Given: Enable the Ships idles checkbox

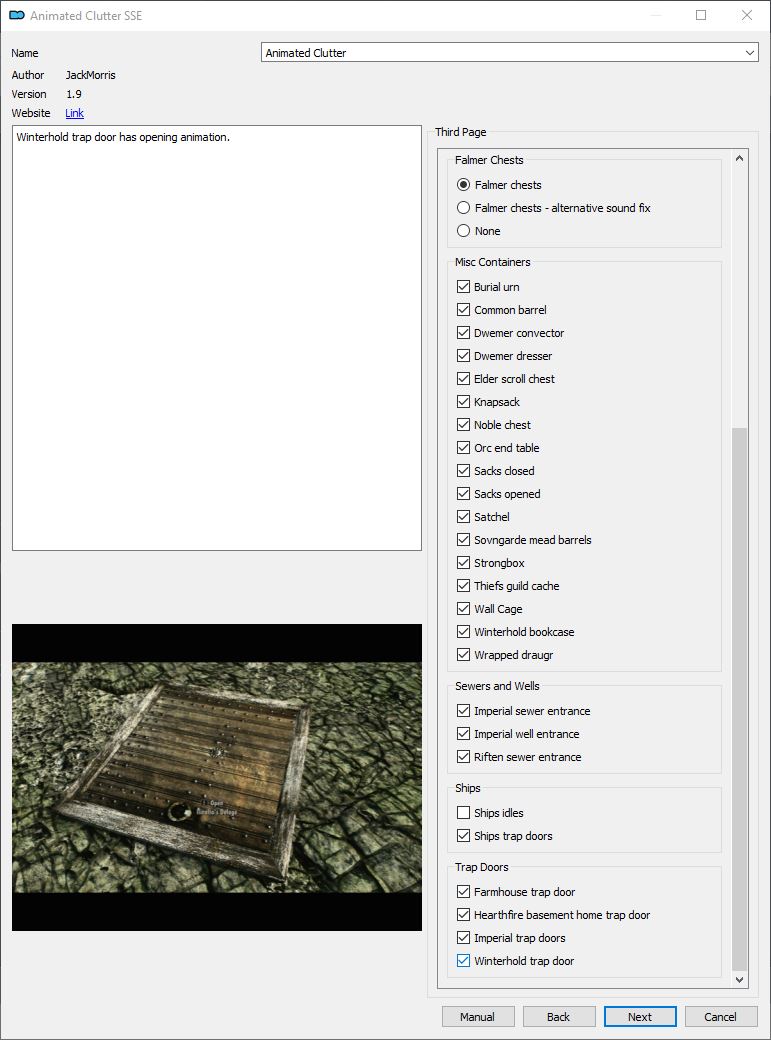Looking at the screenshot, I should (463, 812).
